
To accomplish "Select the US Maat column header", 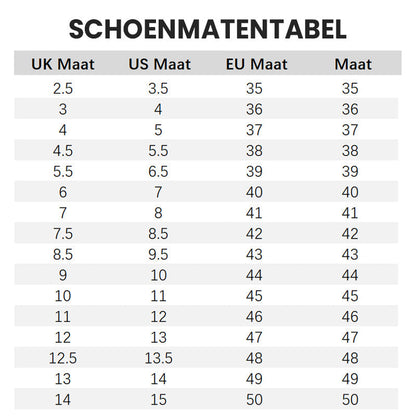I will [x=160, y=64].
